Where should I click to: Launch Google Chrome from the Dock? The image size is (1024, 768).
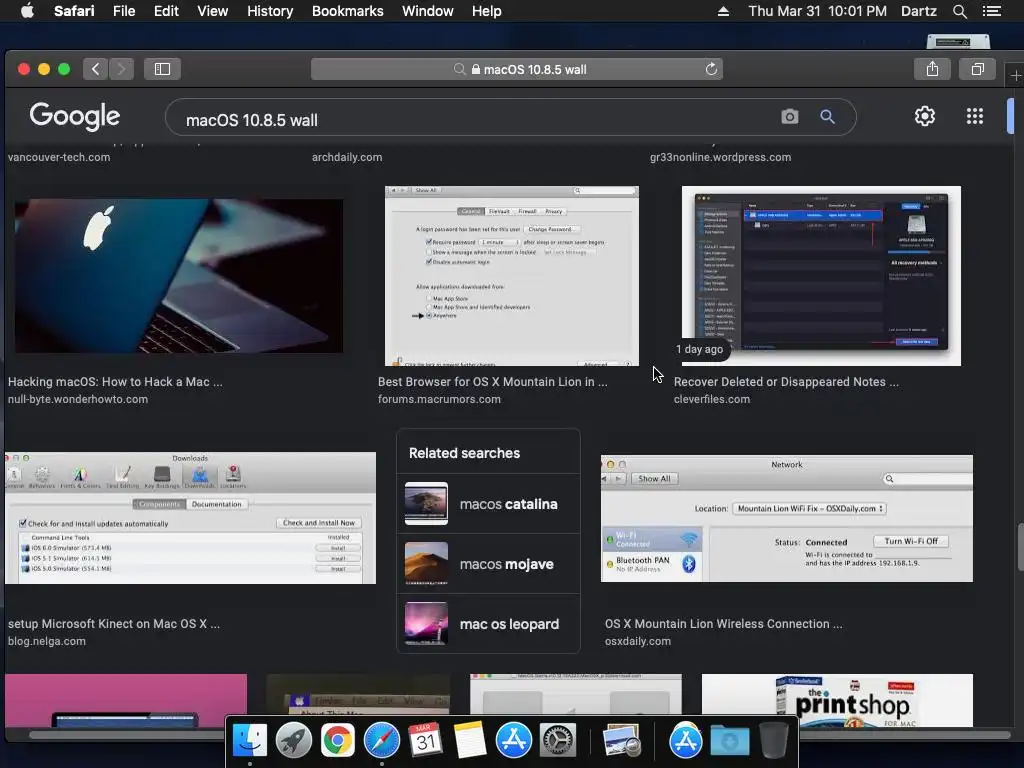pyautogui.click(x=338, y=741)
